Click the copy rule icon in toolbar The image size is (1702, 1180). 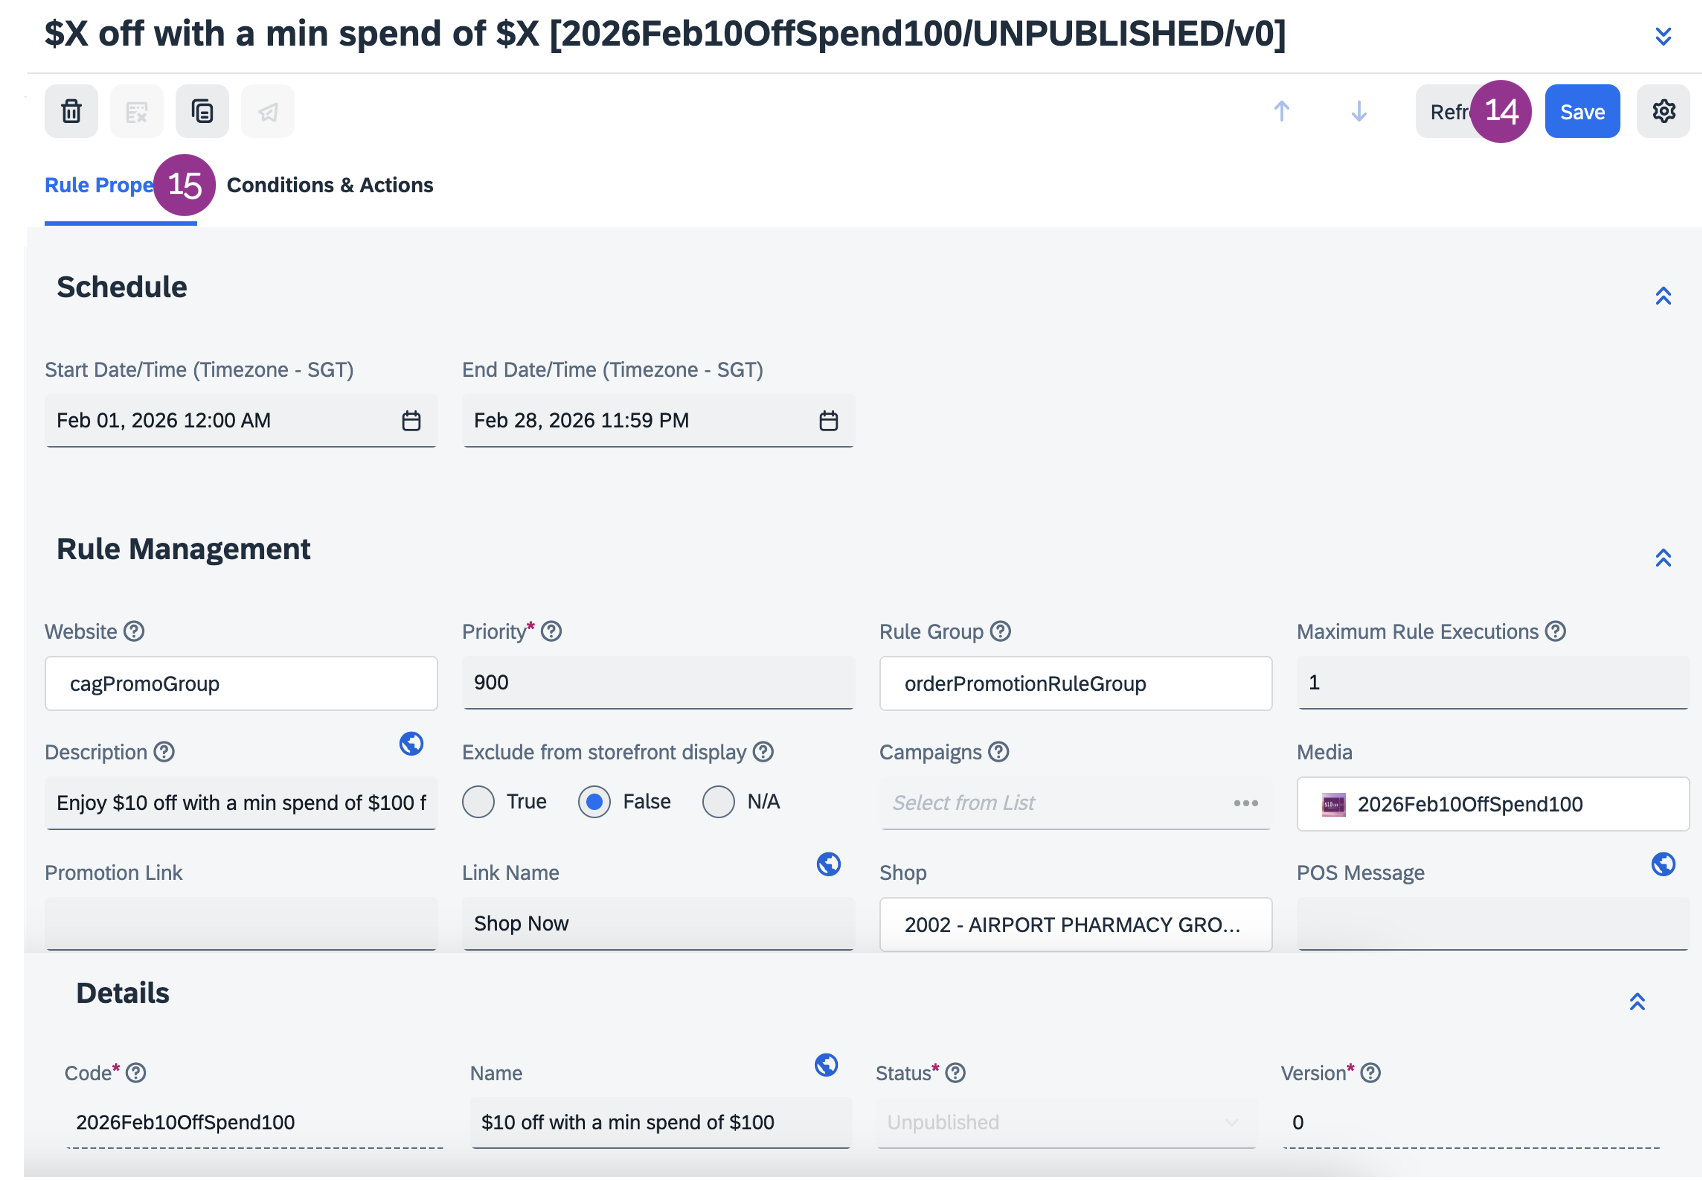tap(202, 111)
